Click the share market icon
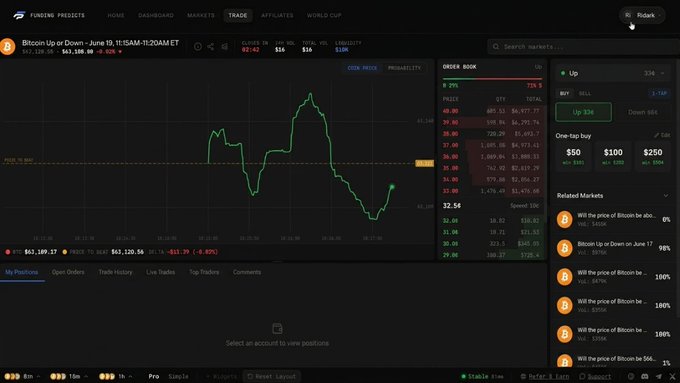Viewport: 680px width, 383px height. 211,46
